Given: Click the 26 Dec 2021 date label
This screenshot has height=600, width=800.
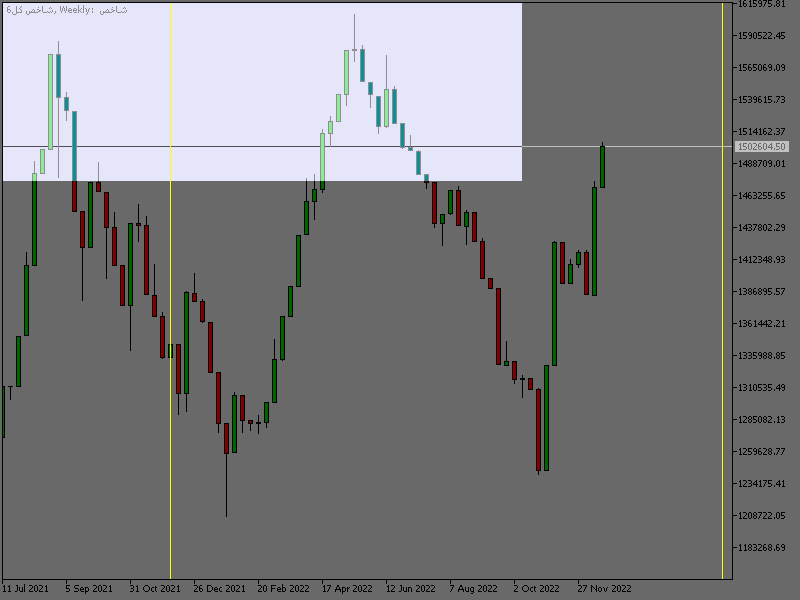Looking at the screenshot, I should tap(219, 588).
